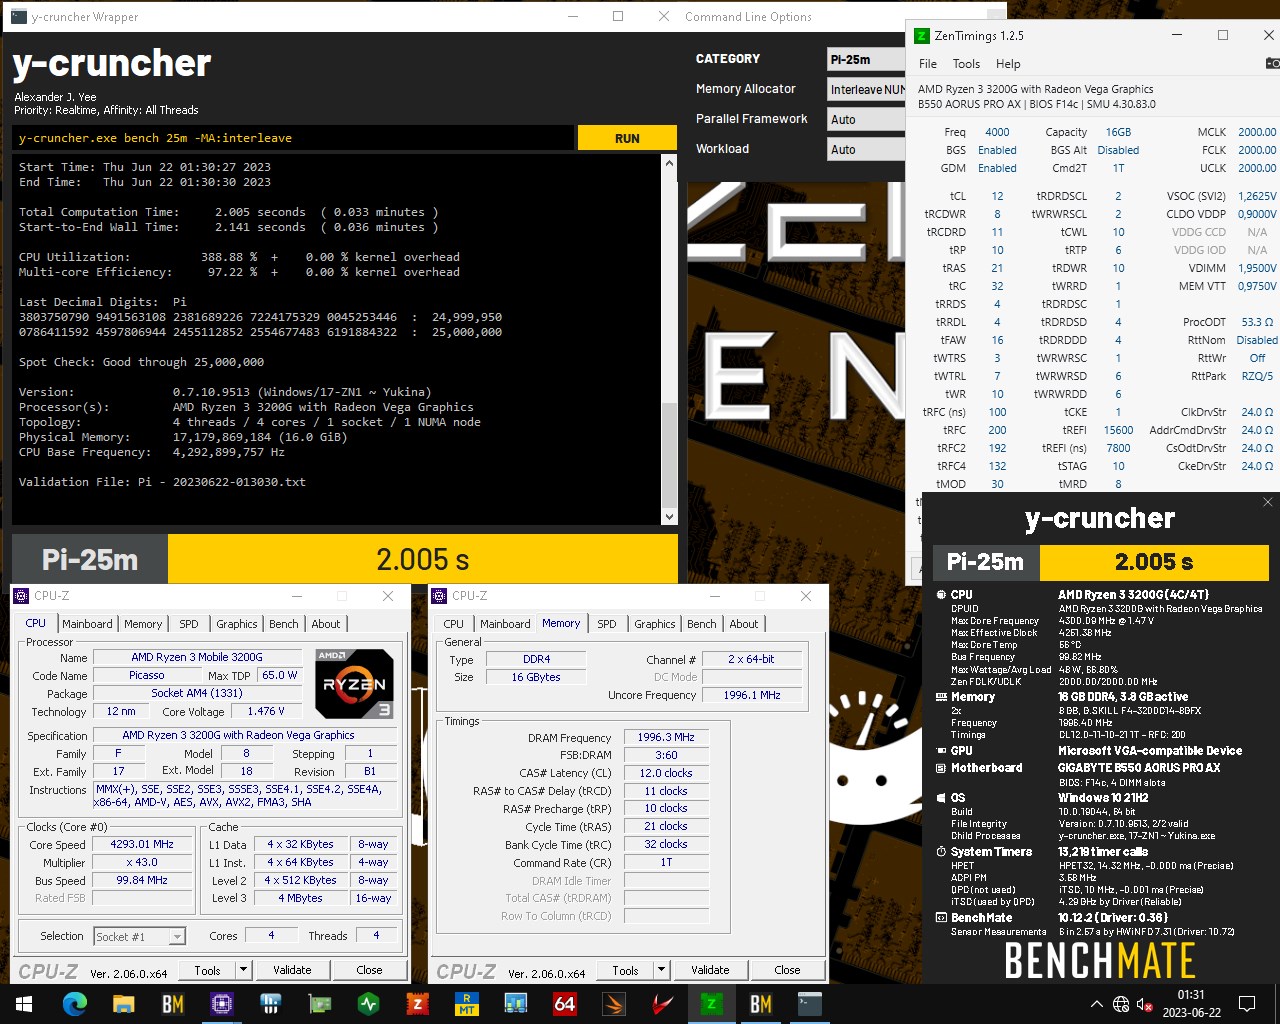Image resolution: width=1280 pixels, height=1024 pixels.
Task: Open the Memory Allocator dropdown
Action: coord(866,89)
